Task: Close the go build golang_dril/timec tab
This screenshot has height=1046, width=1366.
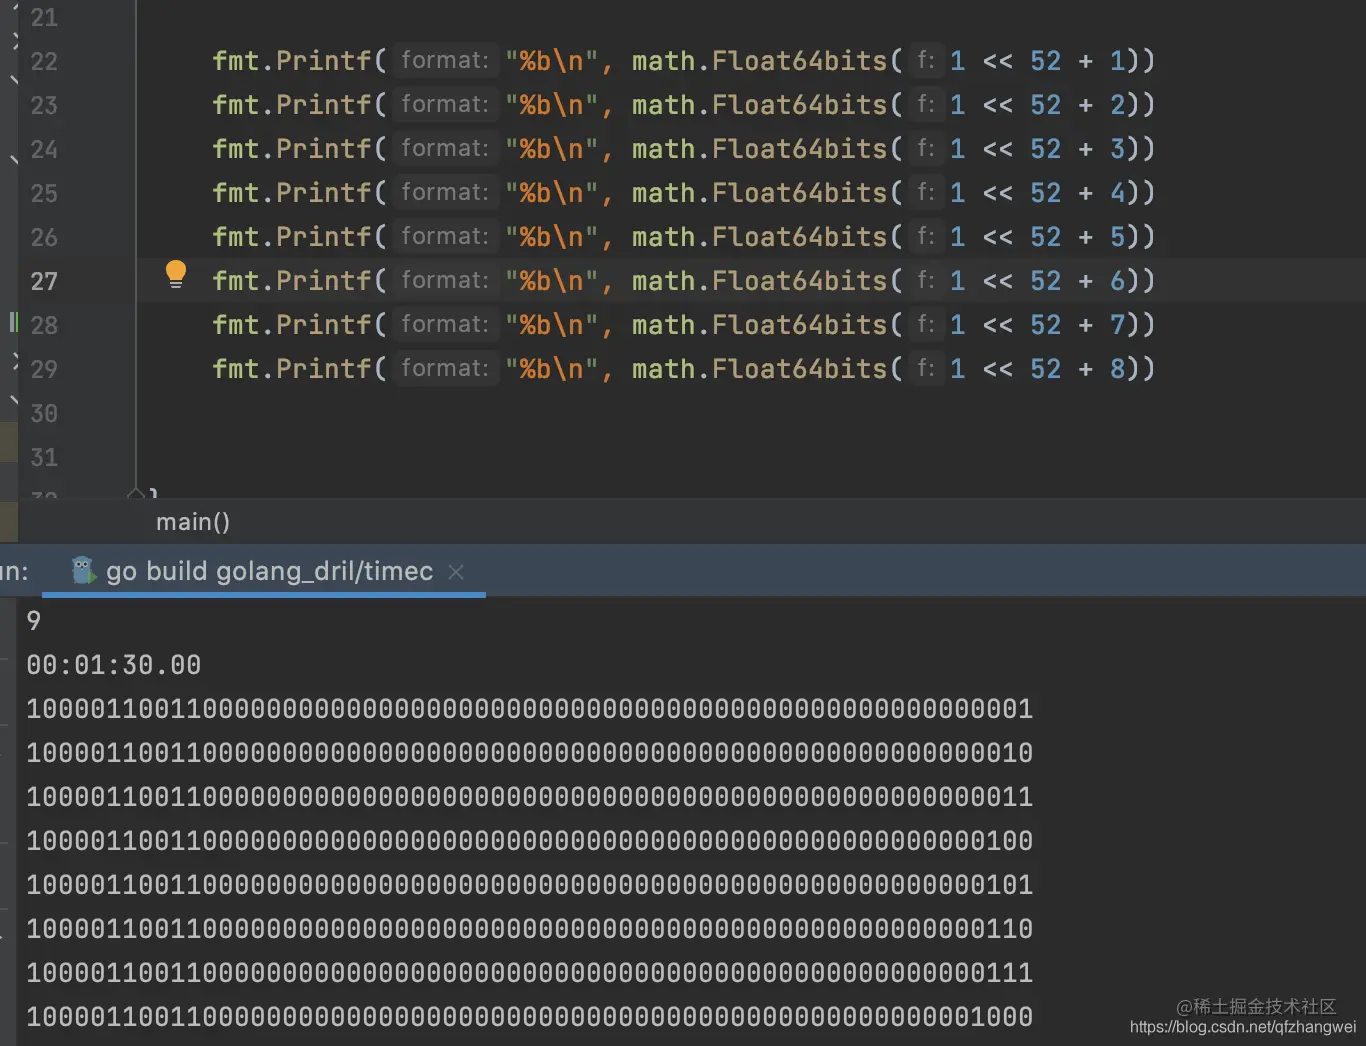Action: [x=456, y=572]
